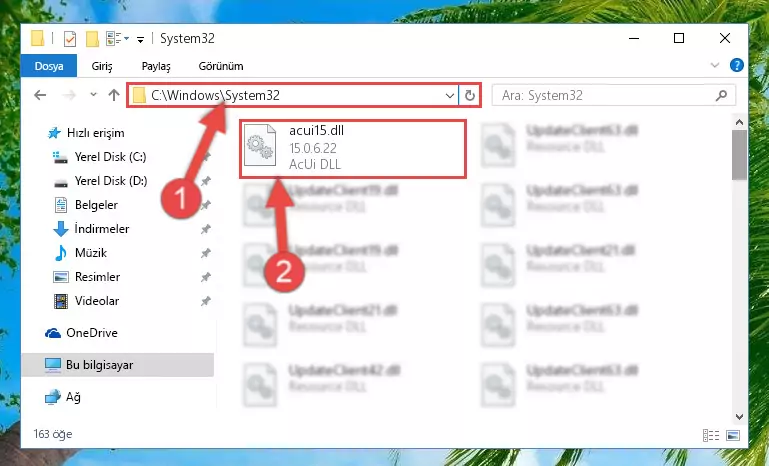Select Bu bilgisayar in navigation pane

point(118,365)
